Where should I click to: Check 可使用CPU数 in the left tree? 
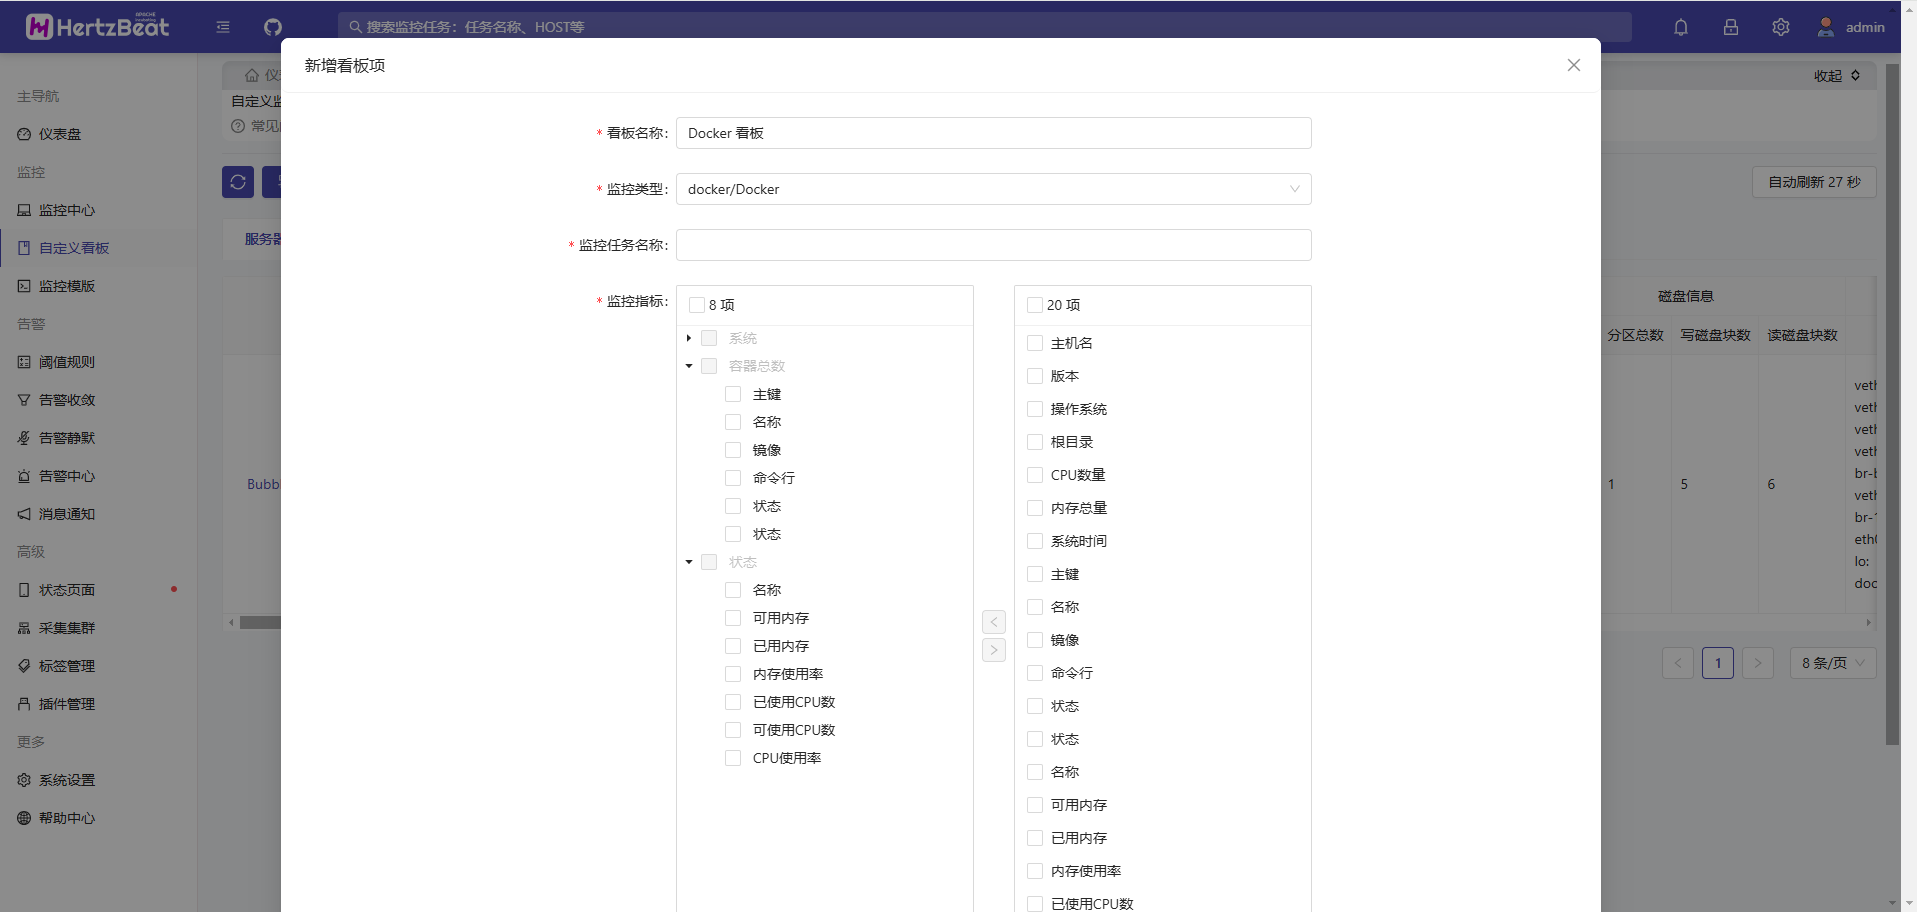(733, 730)
